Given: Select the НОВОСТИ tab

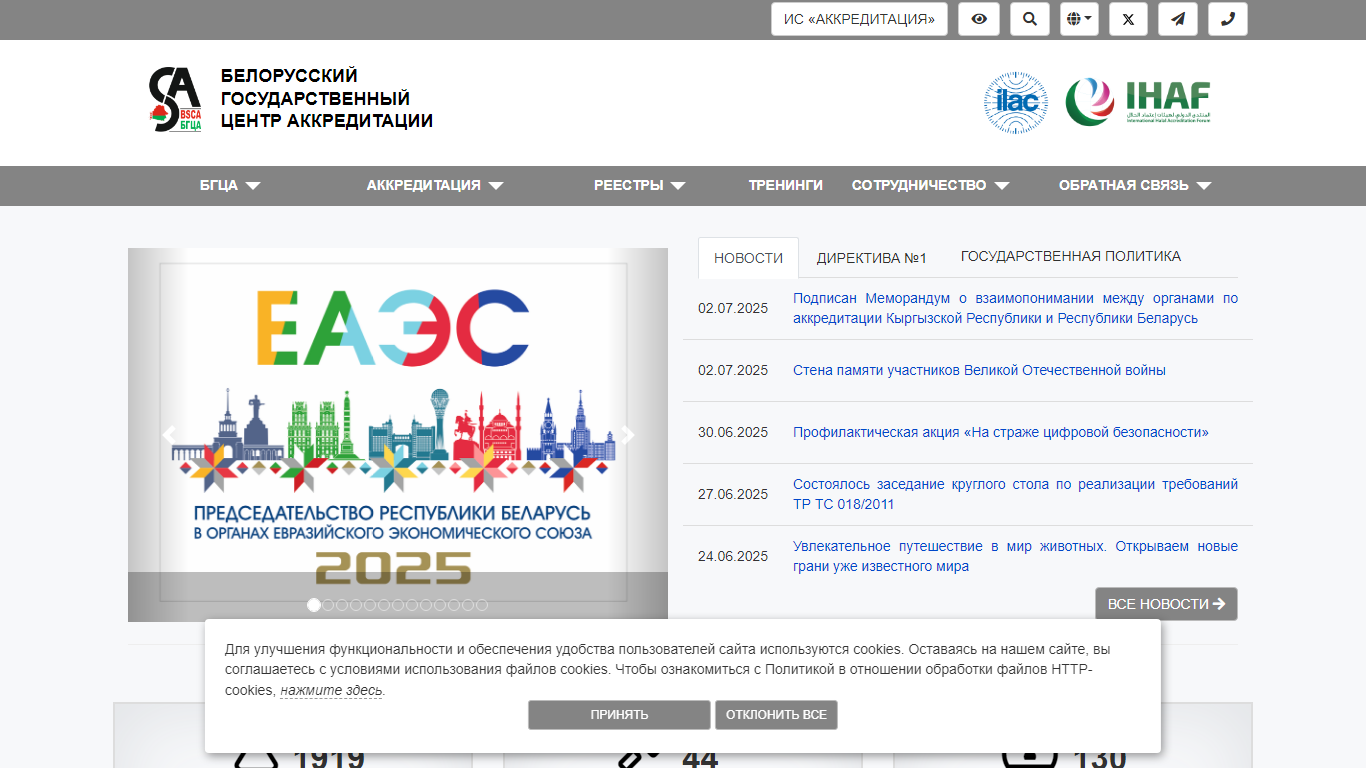Looking at the screenshot, I should click(748, 258).
